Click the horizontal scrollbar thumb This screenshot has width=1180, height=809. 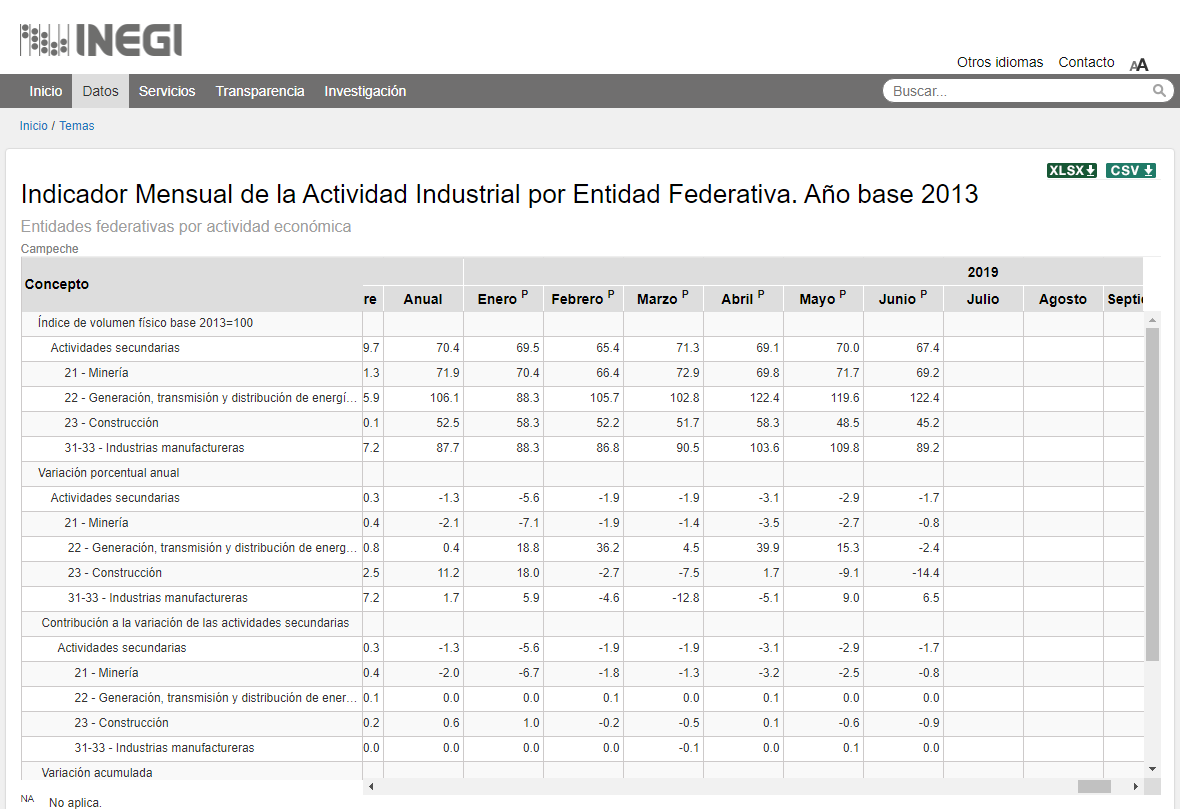(x=1094, y=786)
